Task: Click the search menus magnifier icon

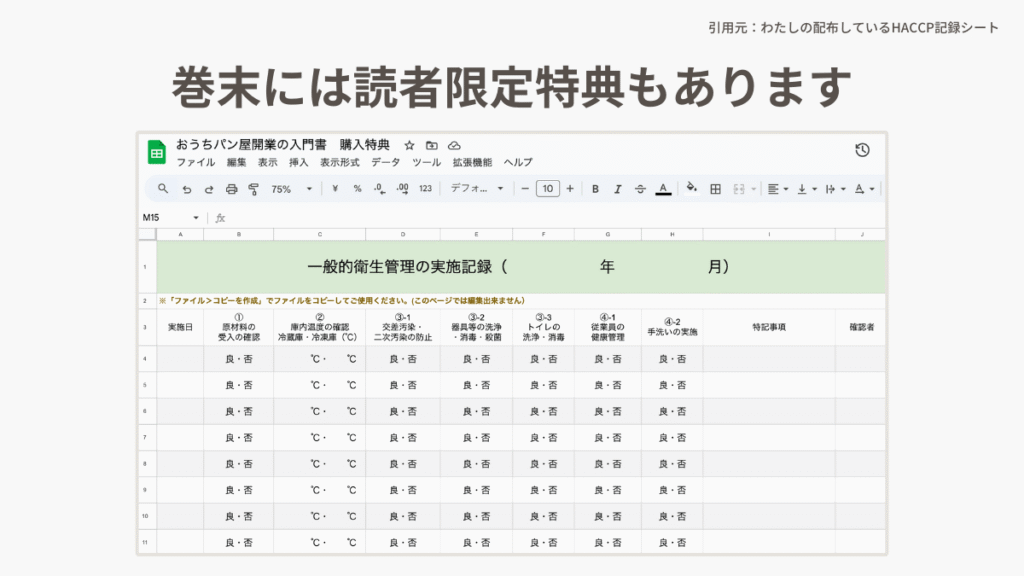Action: (163, 189)
